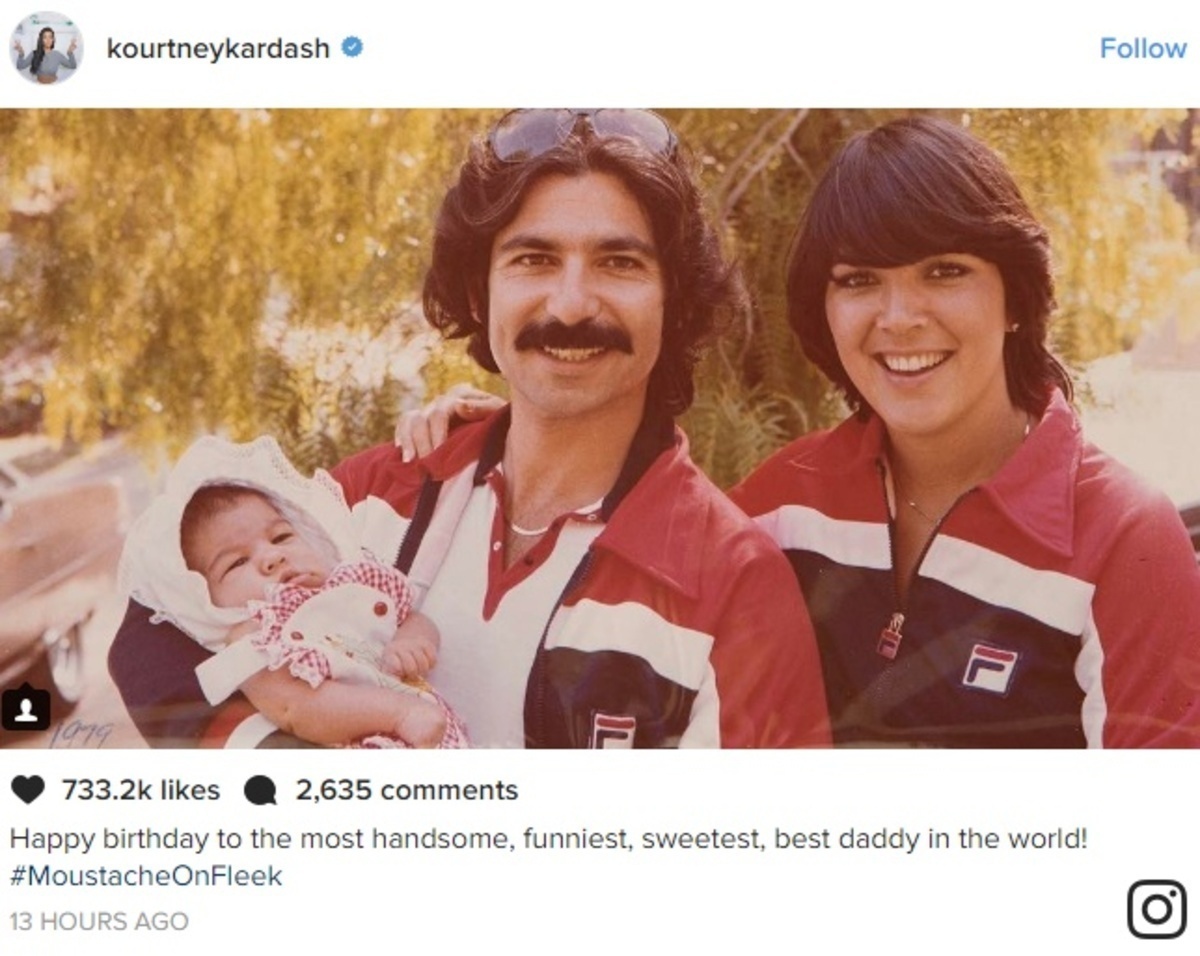Select the Happy birthday caption text

pyautogui.click(x=549, y=838)
